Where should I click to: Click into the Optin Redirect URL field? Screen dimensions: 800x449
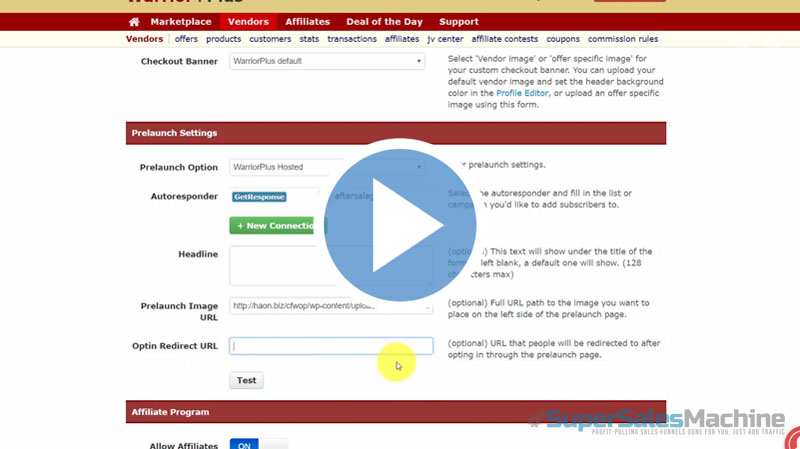coord(331,346)
